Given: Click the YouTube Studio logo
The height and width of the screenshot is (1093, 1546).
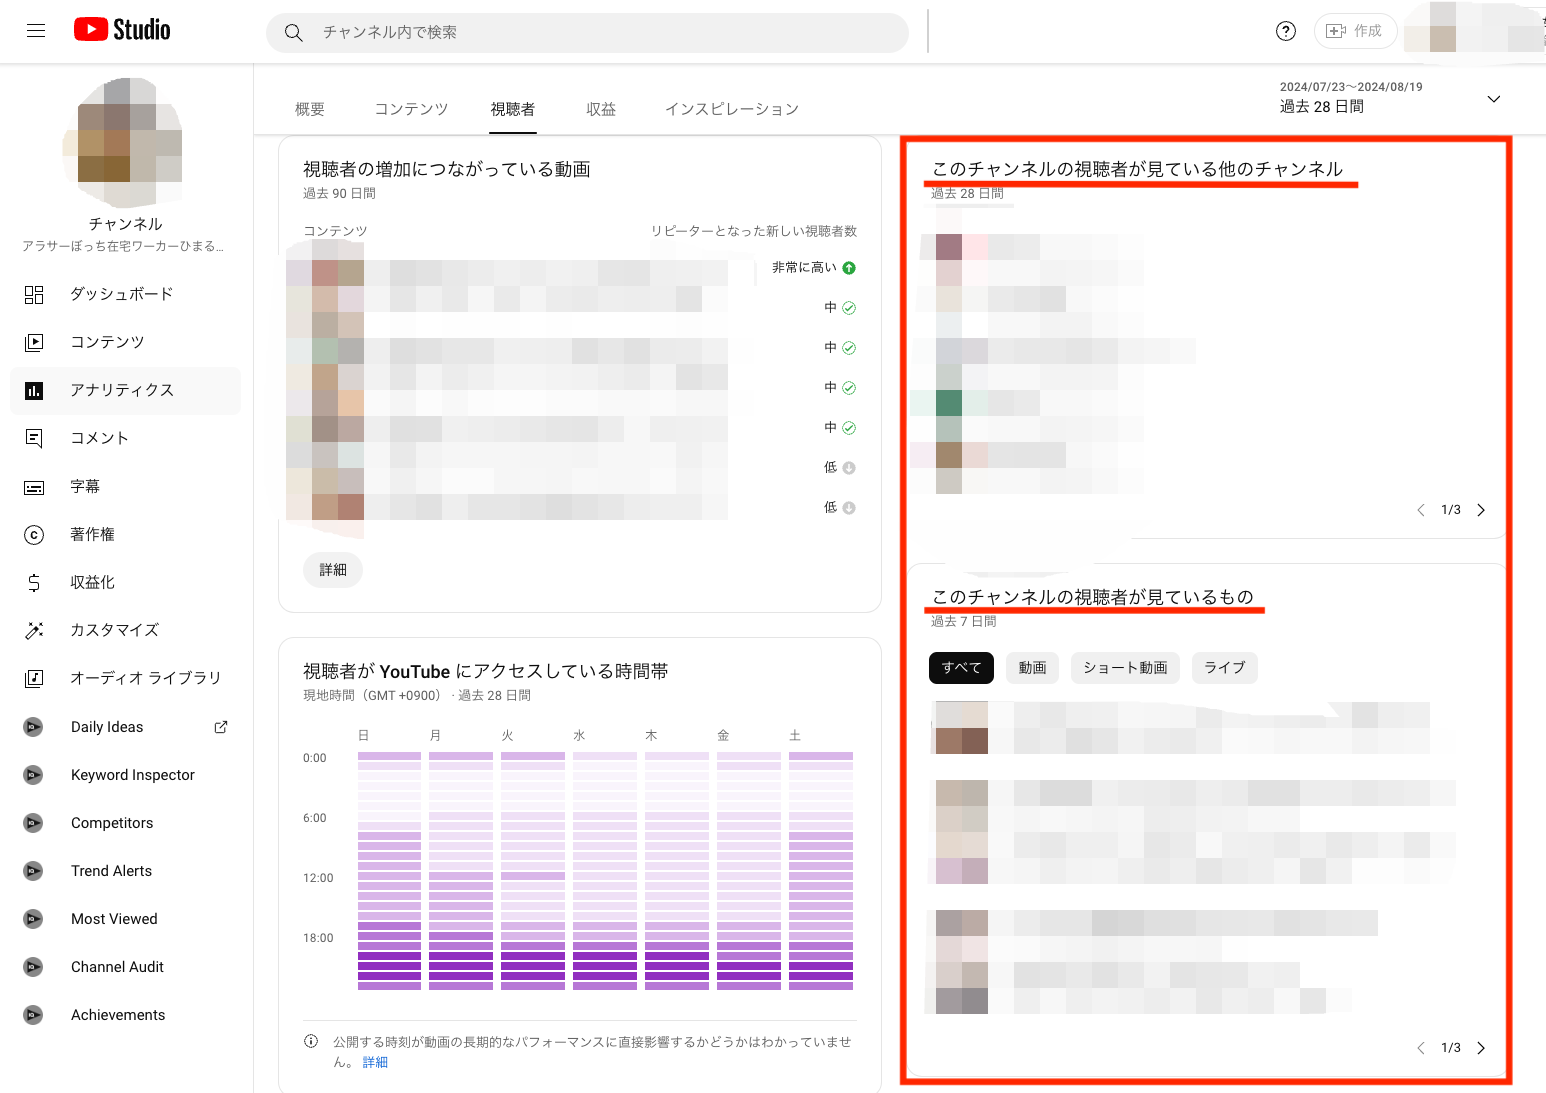Looking at the screenshot, I should [122, 30].
